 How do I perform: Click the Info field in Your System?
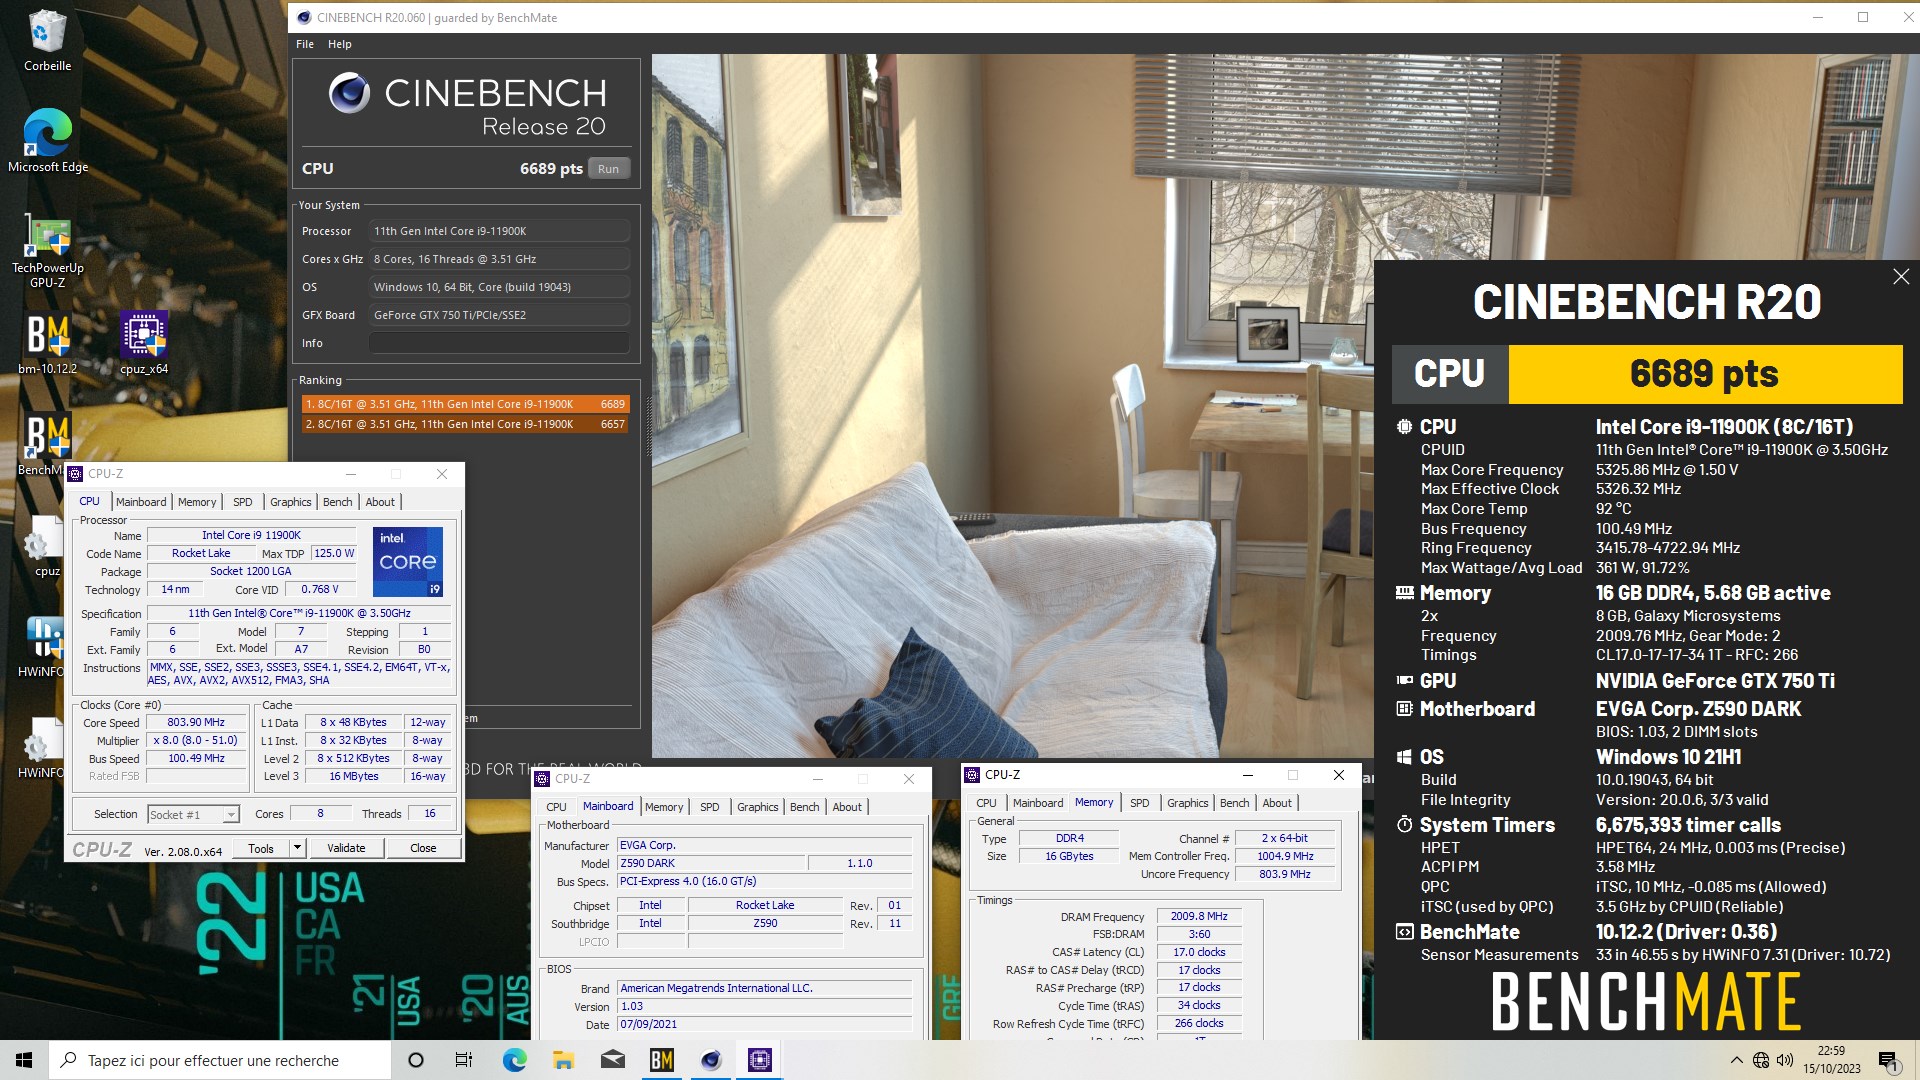499,343
